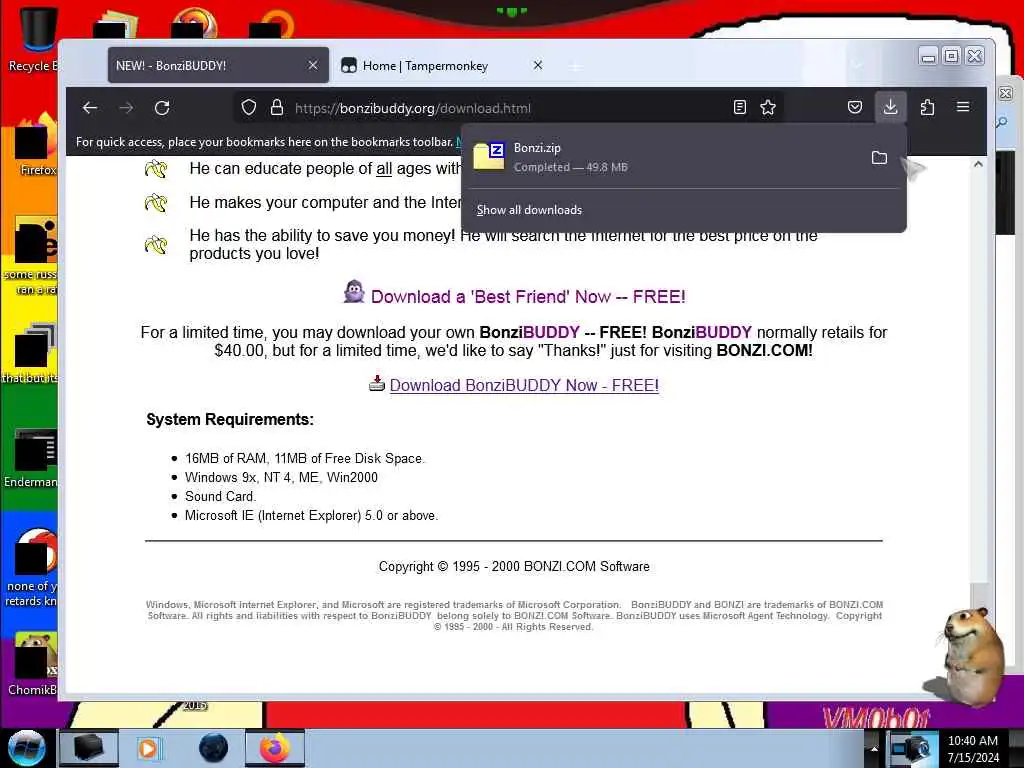Image resolution: width=1024 pixels, height=768 pixels.
Task: Select the Enderman desktop icon
Action: point(31,457)
